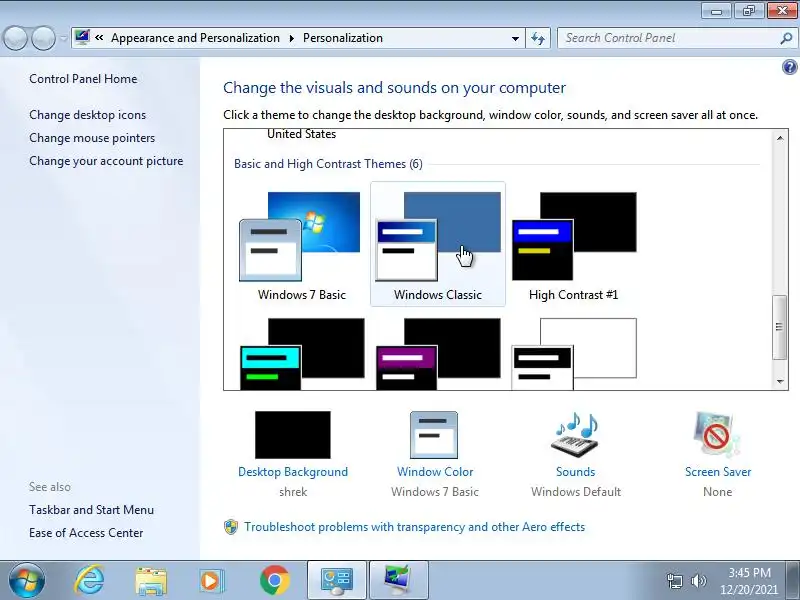Click the Refresh button in address bar
The image size is (800, 600).
pos(538,38)
